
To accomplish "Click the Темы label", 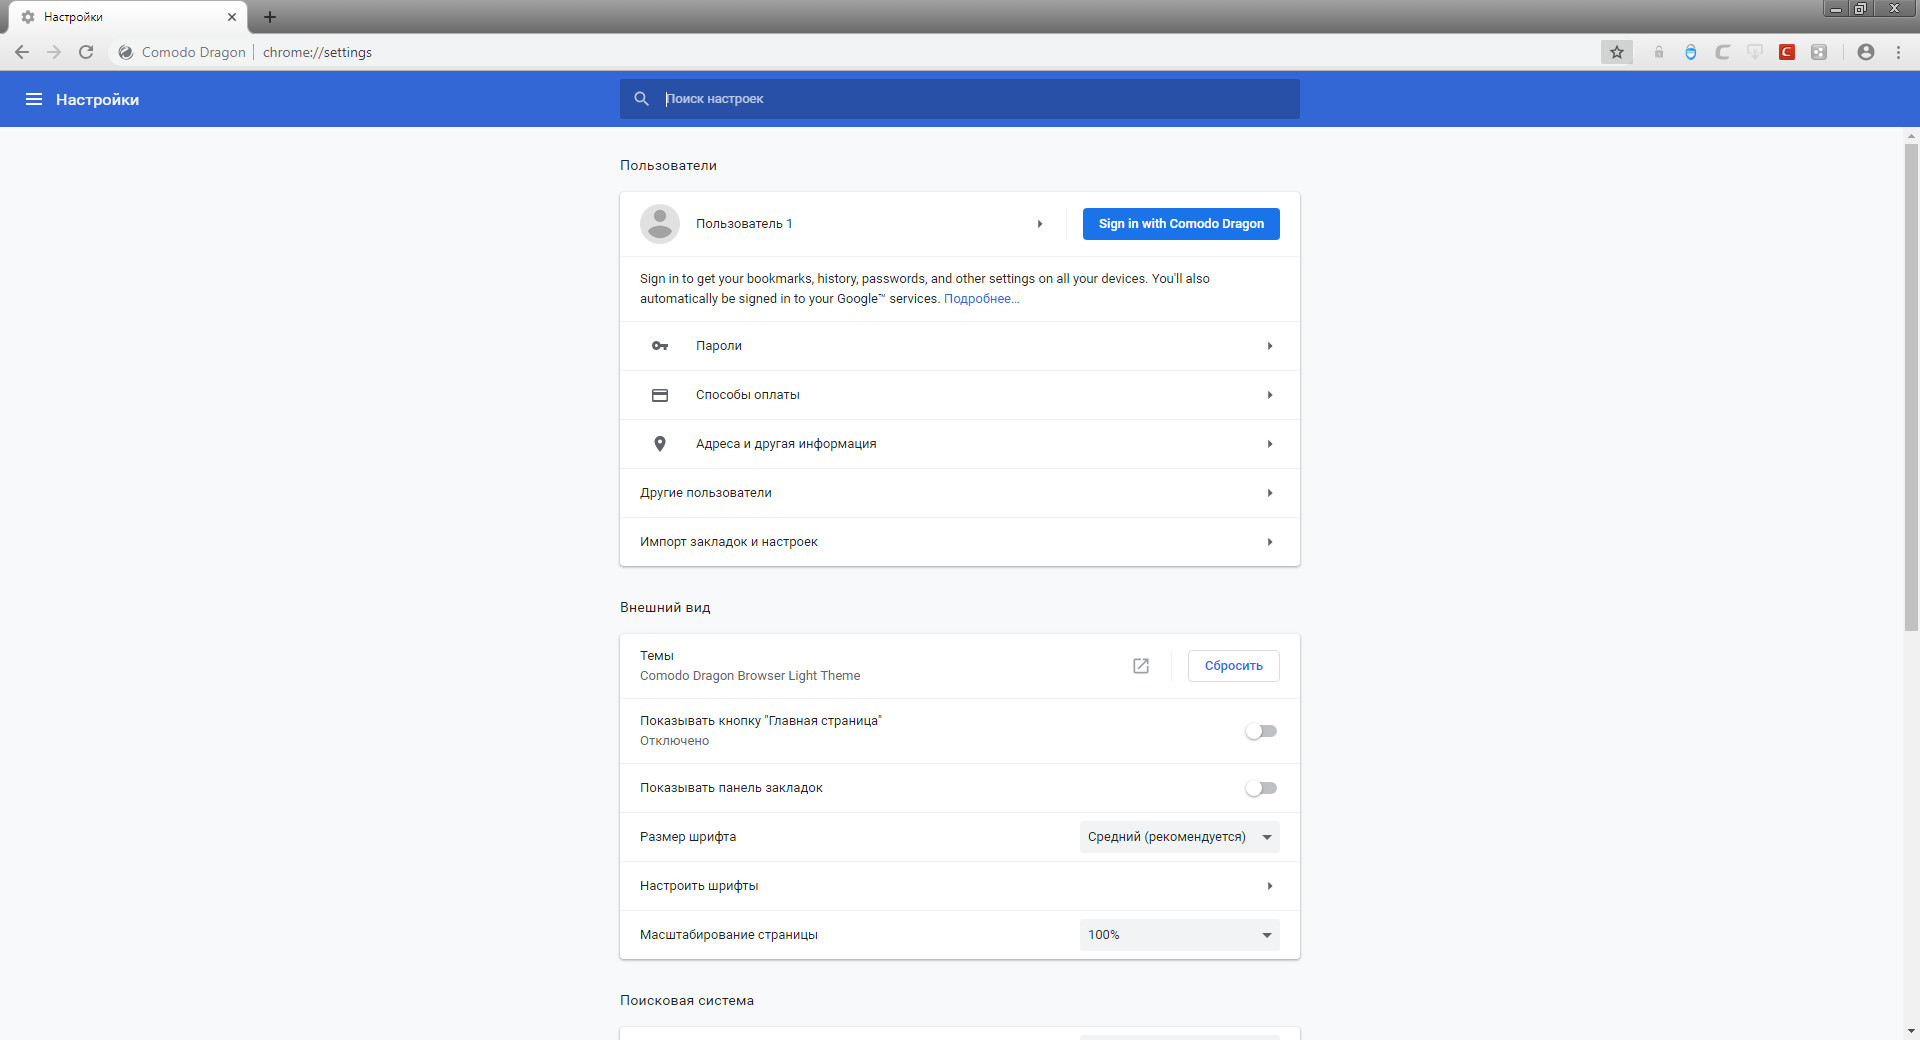I will pyautogui.click(x=657, y=656).
